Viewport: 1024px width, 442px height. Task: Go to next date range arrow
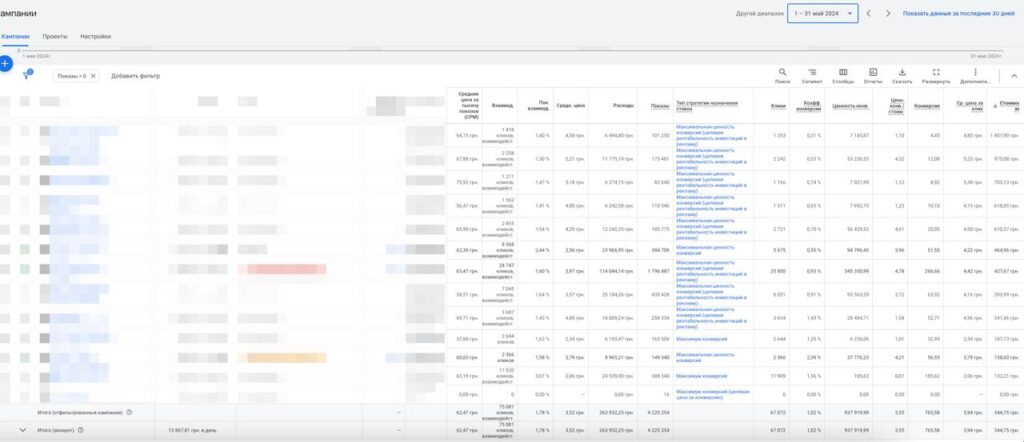pyautogui.click(x=888, y=13)
